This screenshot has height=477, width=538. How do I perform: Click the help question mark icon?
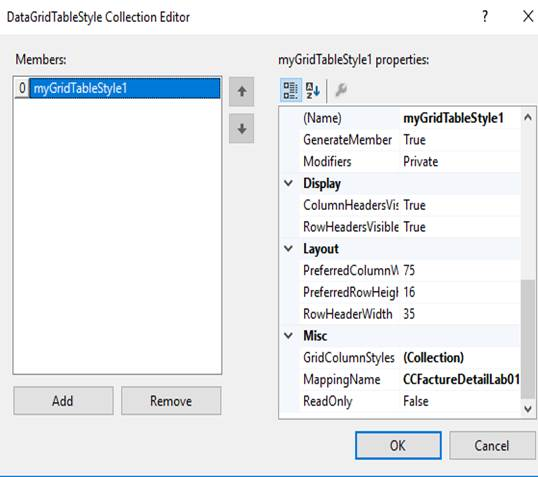485,16
